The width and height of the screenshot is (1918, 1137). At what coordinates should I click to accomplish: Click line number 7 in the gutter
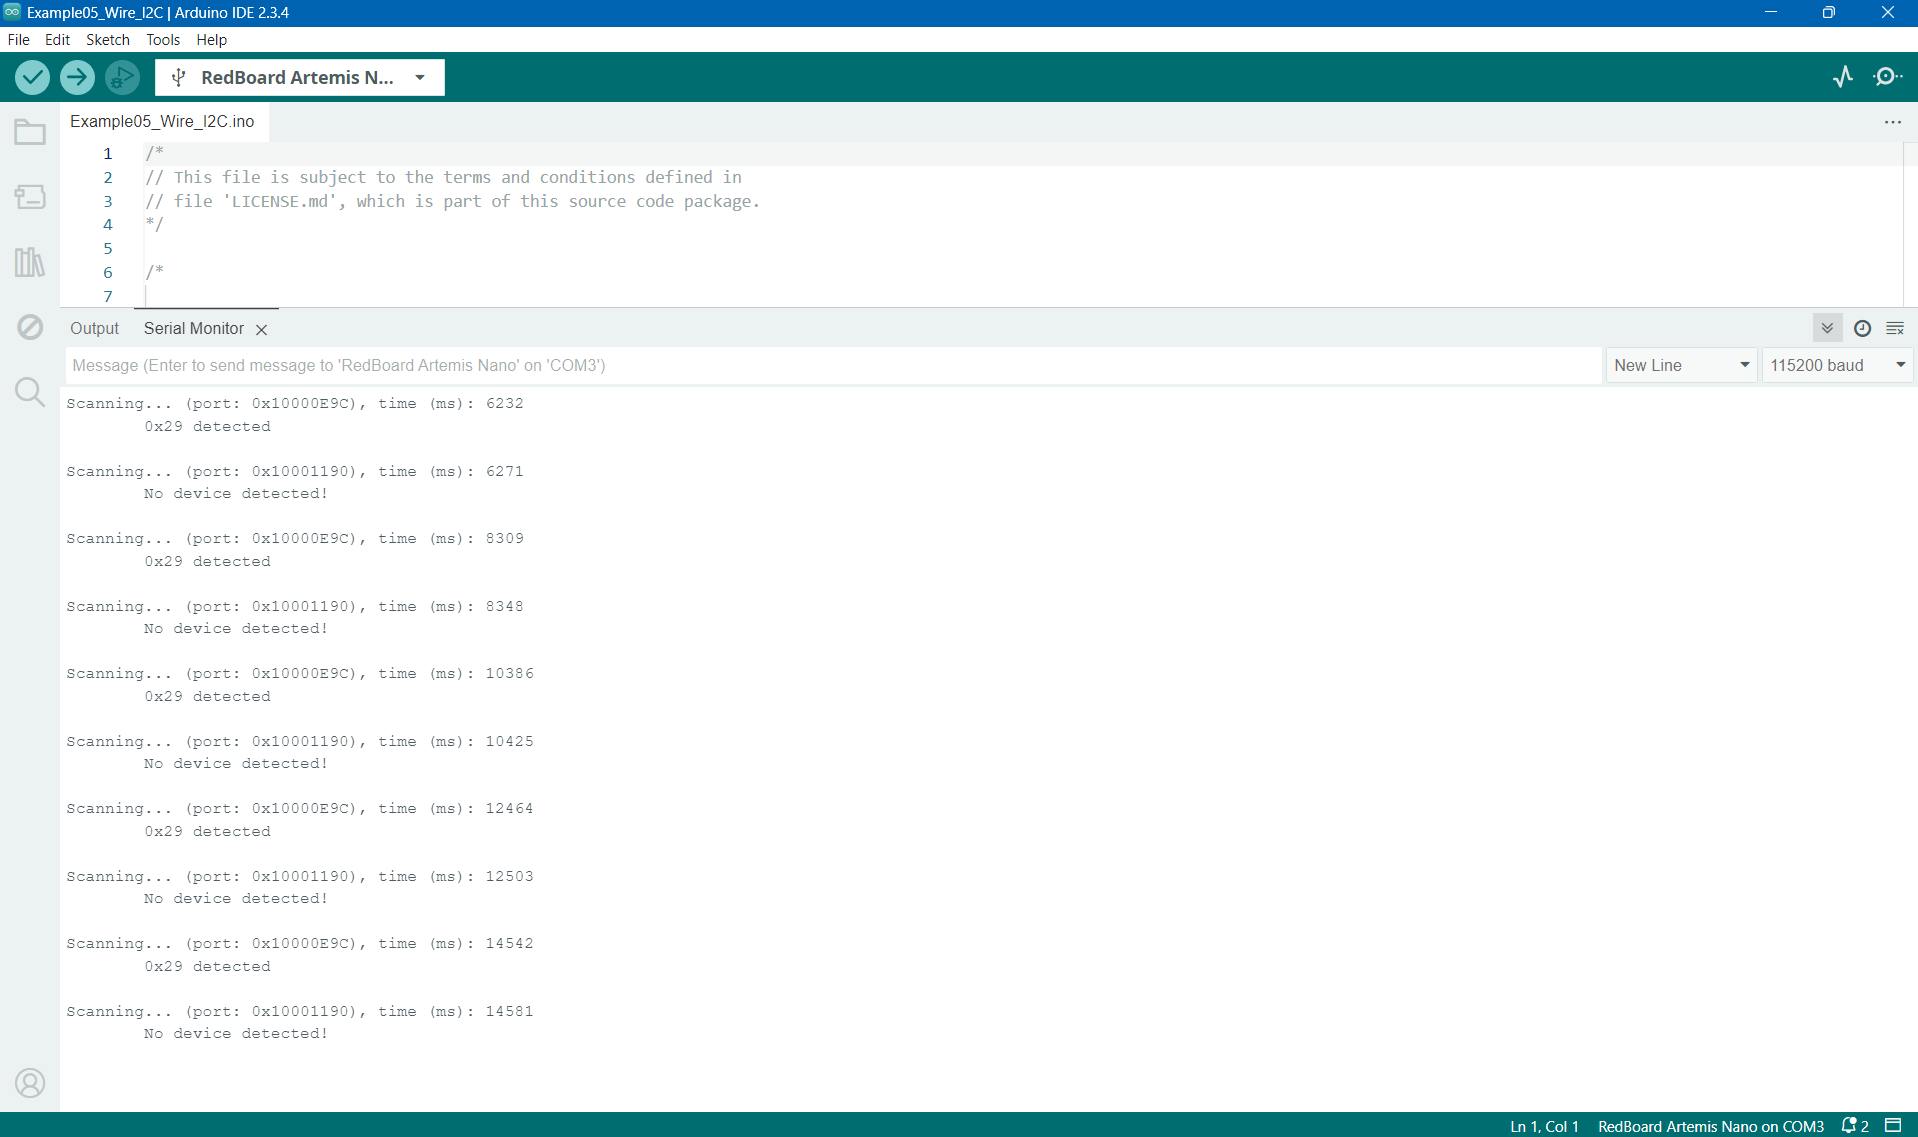[108, 296]
